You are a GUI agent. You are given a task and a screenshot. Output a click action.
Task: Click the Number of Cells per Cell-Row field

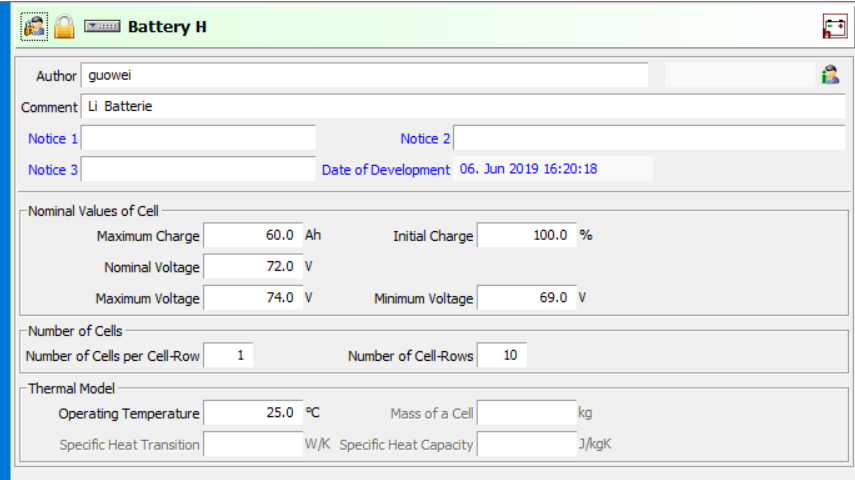[229, 356]
